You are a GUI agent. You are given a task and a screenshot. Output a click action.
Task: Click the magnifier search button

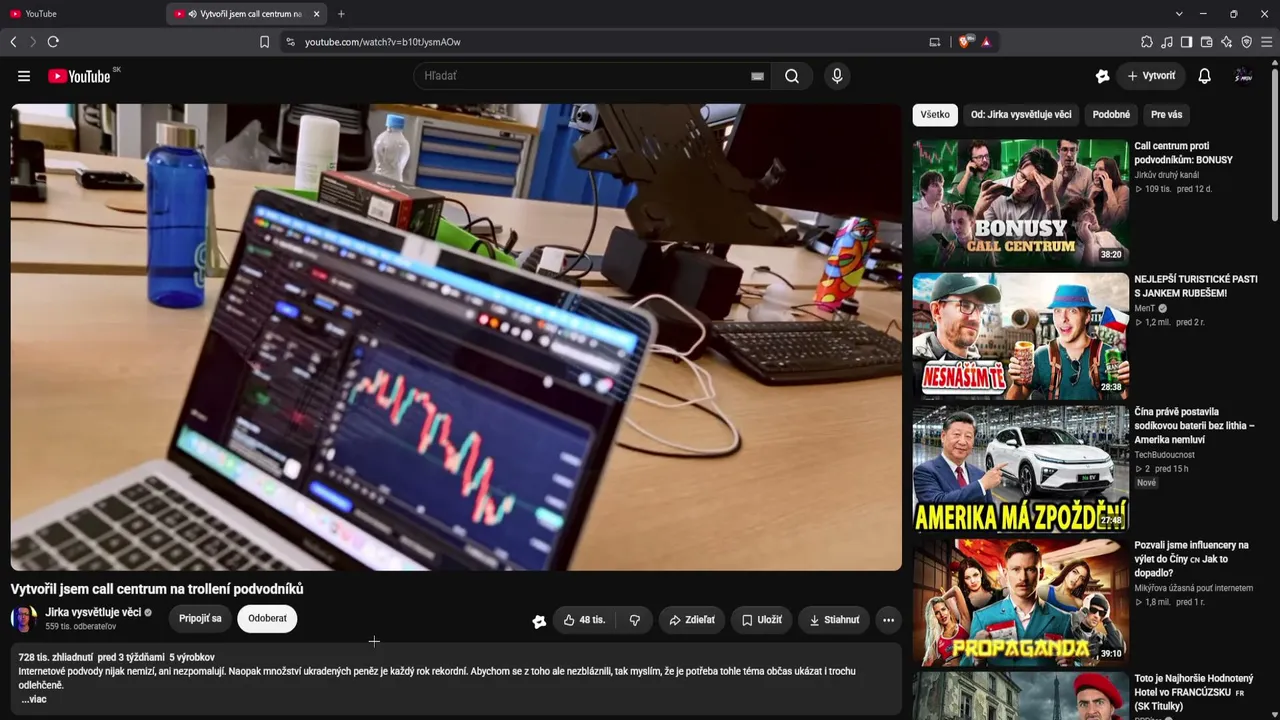pyautogui.click(x=792, y=76)
